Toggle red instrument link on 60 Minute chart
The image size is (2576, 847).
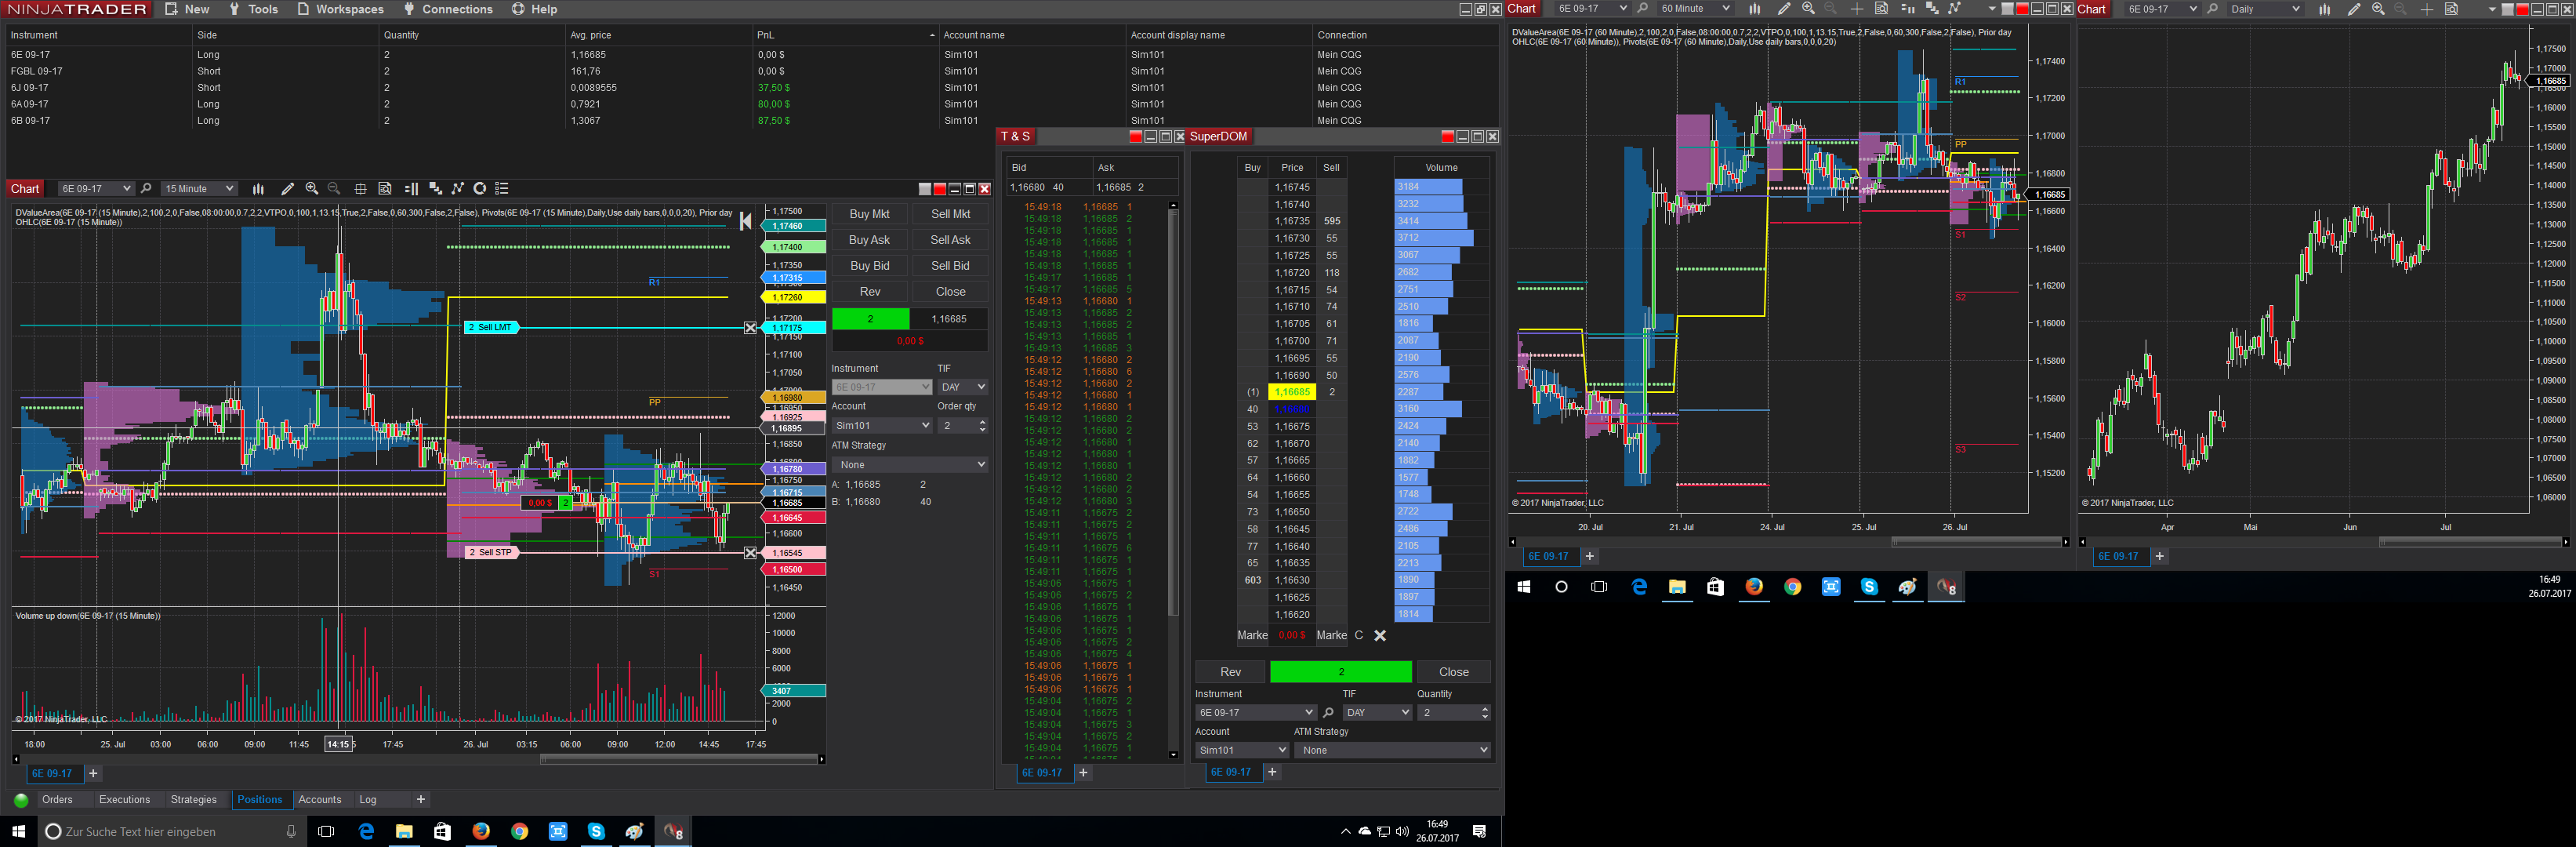(2022, 9)
